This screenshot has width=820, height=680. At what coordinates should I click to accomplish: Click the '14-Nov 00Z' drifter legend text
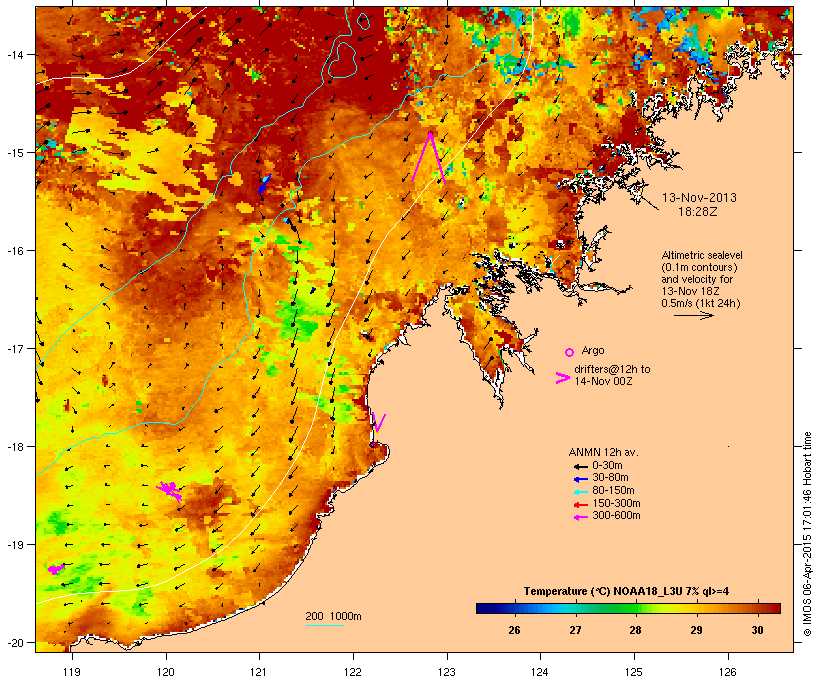pyautogui.click(x=603, y=381)
